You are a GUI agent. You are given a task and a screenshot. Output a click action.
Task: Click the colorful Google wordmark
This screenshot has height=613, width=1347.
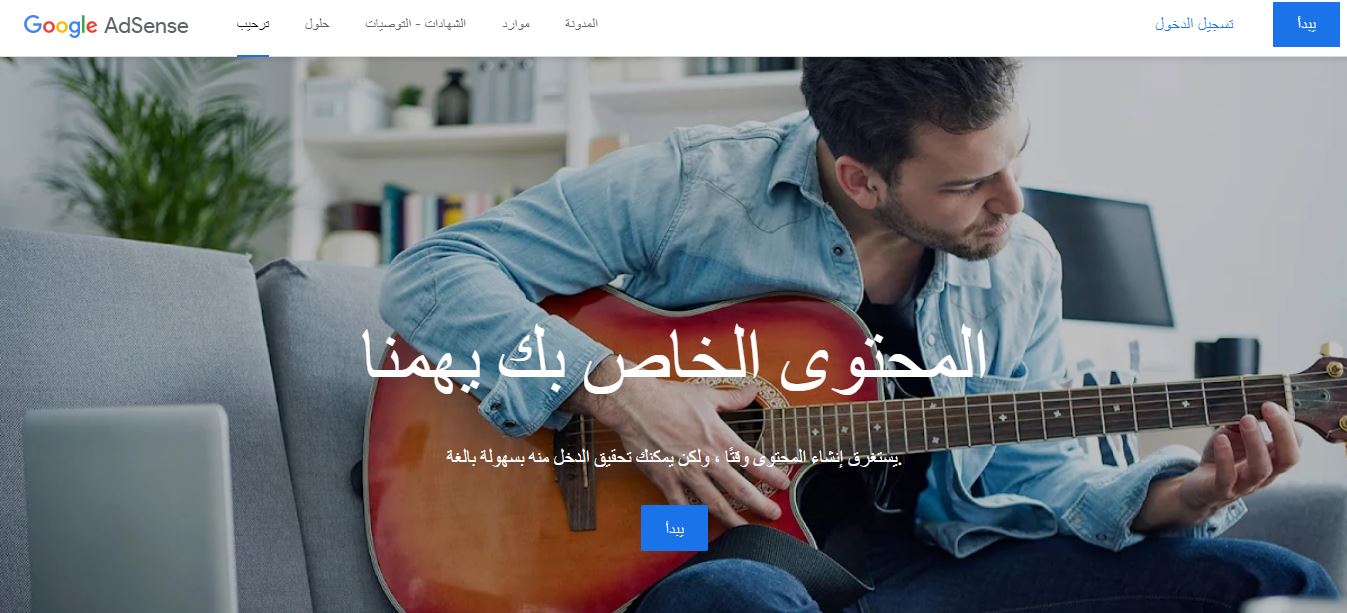[60, 26]
